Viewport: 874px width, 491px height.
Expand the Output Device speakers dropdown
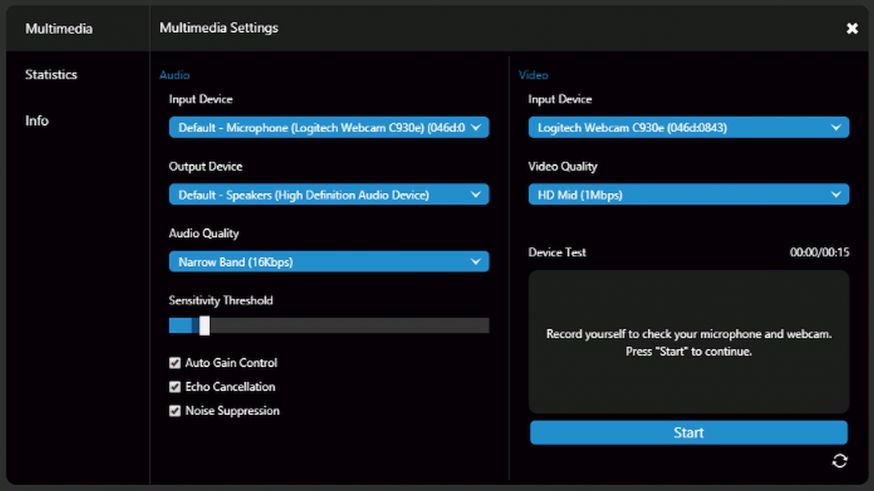point(328,195)
